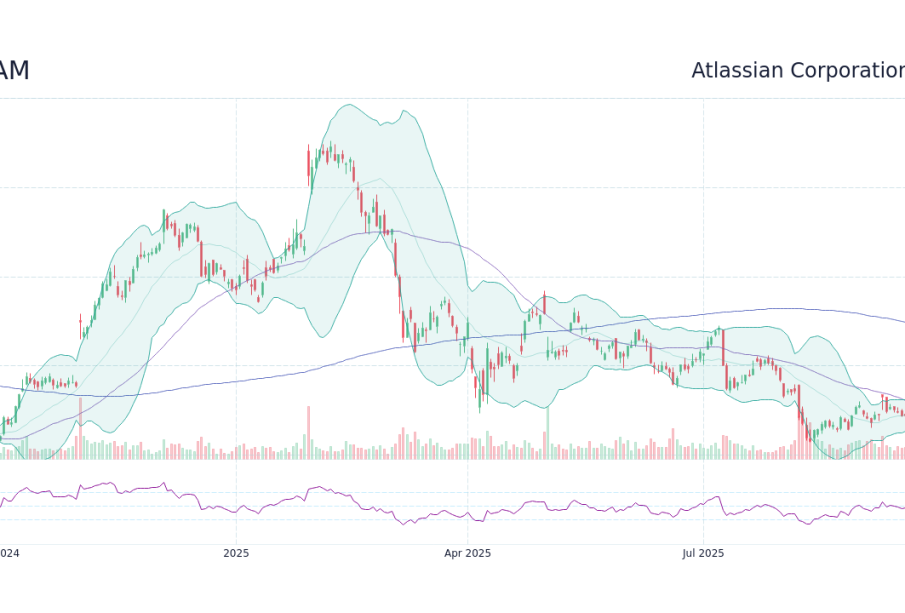Click the red candlestick at the May 2025 high
This screenshot has height=613, width=905.
pyautogui.click(x=544, y=302)
